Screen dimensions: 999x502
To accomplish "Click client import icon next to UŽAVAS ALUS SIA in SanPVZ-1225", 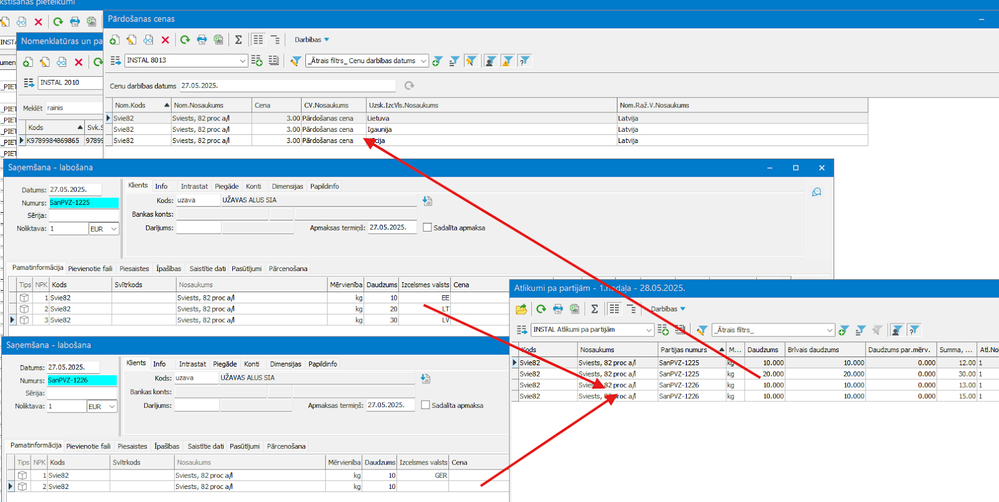I will coord(427,201).
